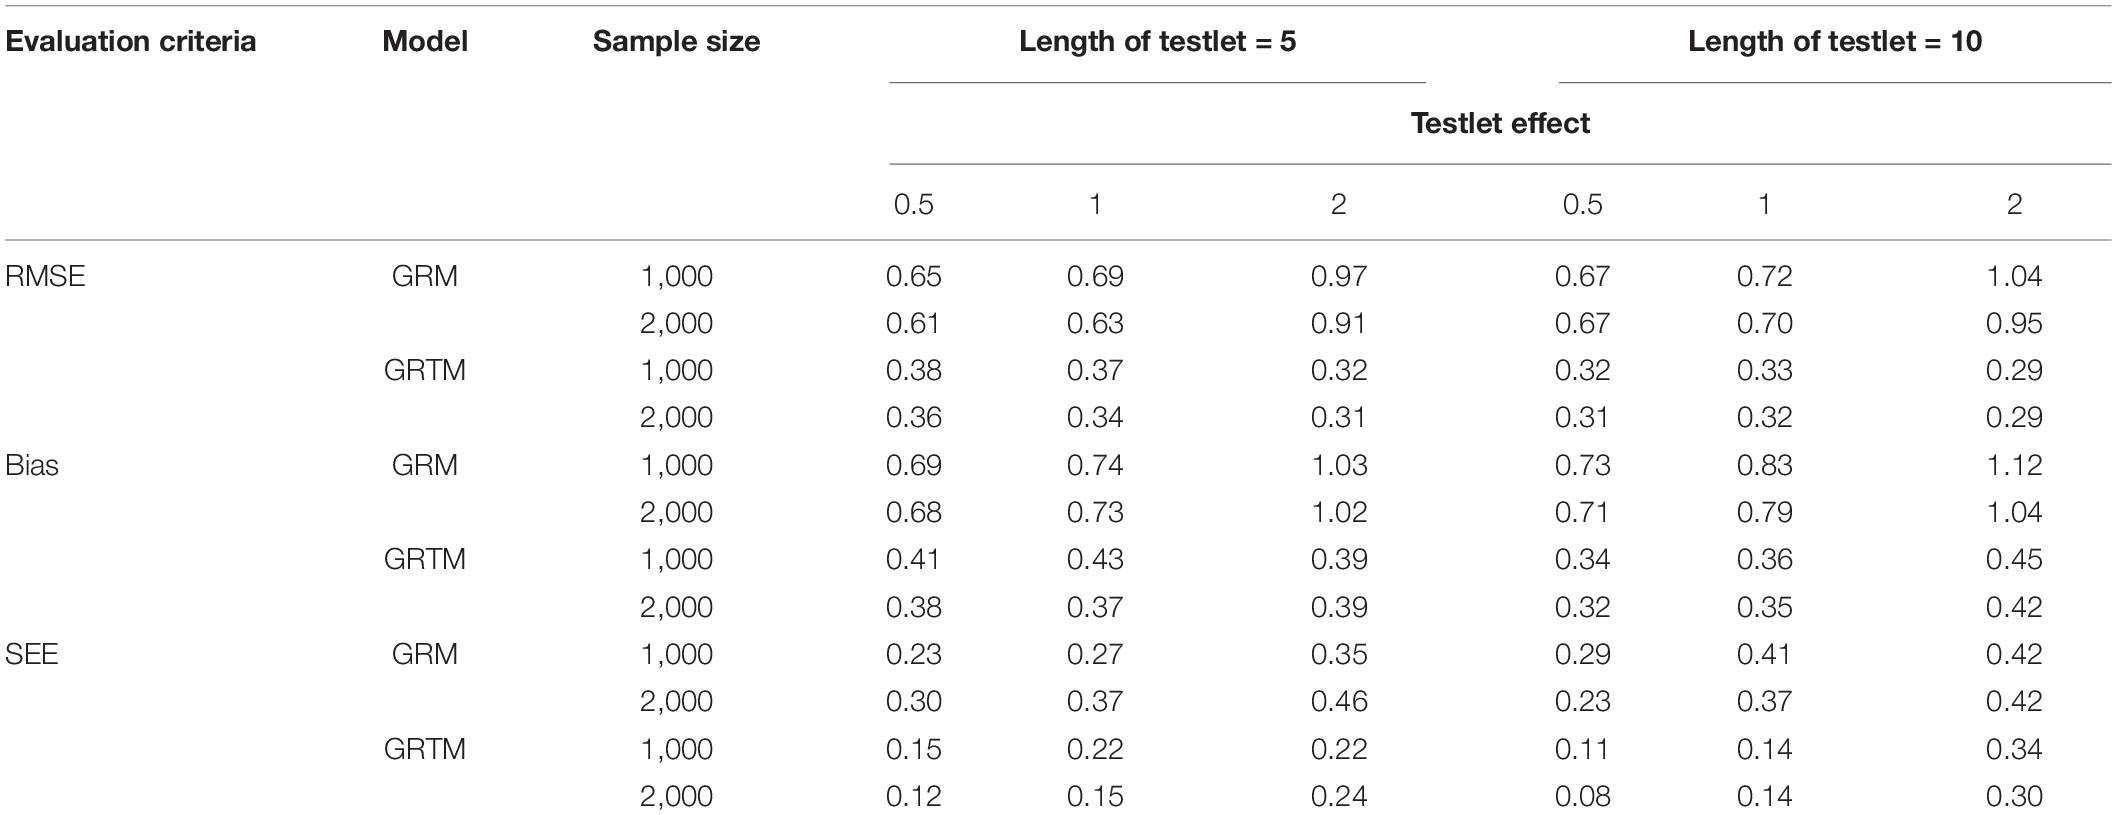Click the Evaluation criteria column header
The image size is (2117, 815).
(x=131, y=41)
